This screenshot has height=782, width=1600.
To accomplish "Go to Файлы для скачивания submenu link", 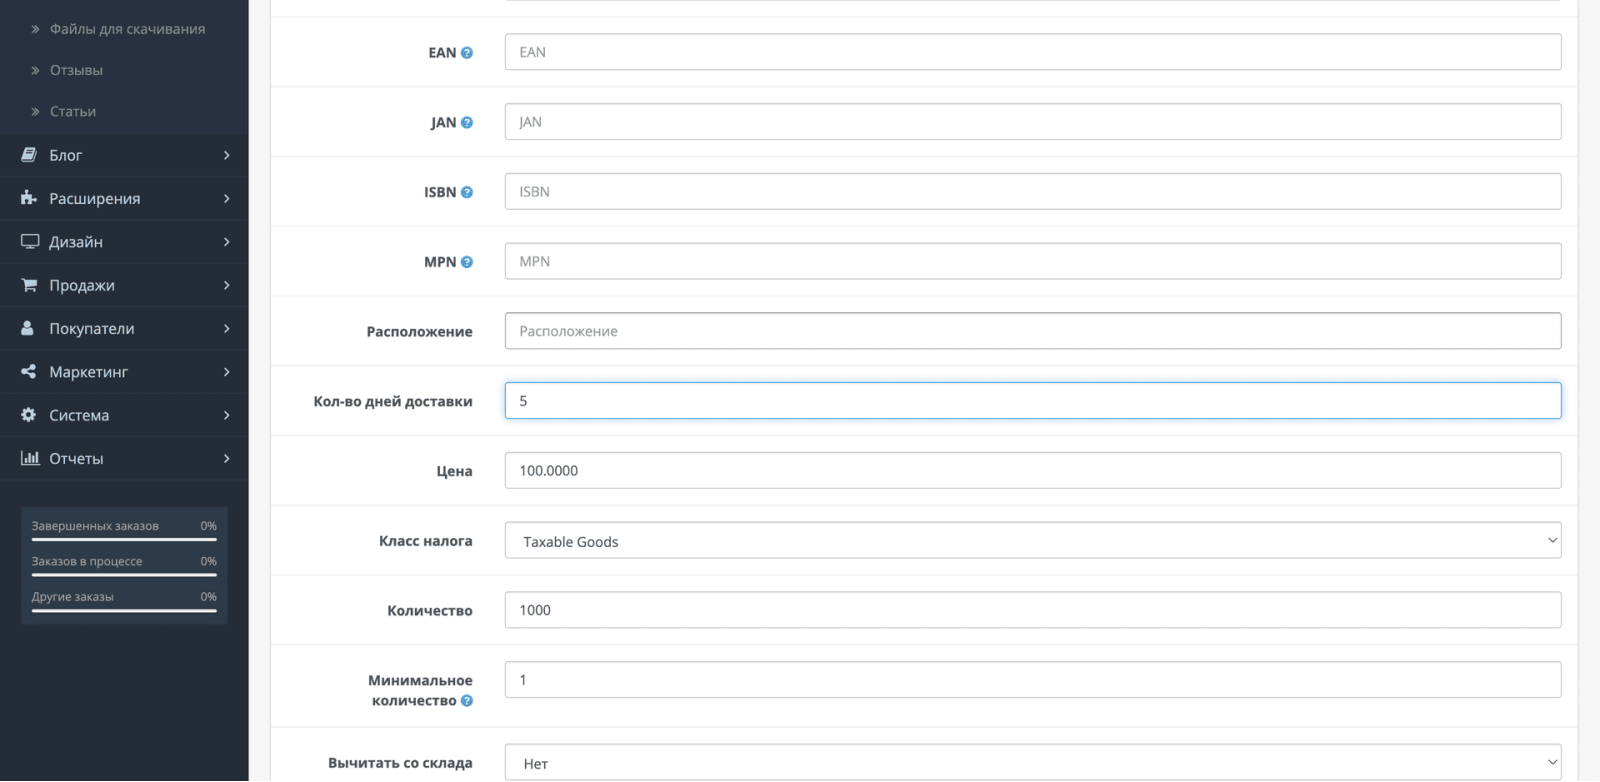I will coord(127,29).
